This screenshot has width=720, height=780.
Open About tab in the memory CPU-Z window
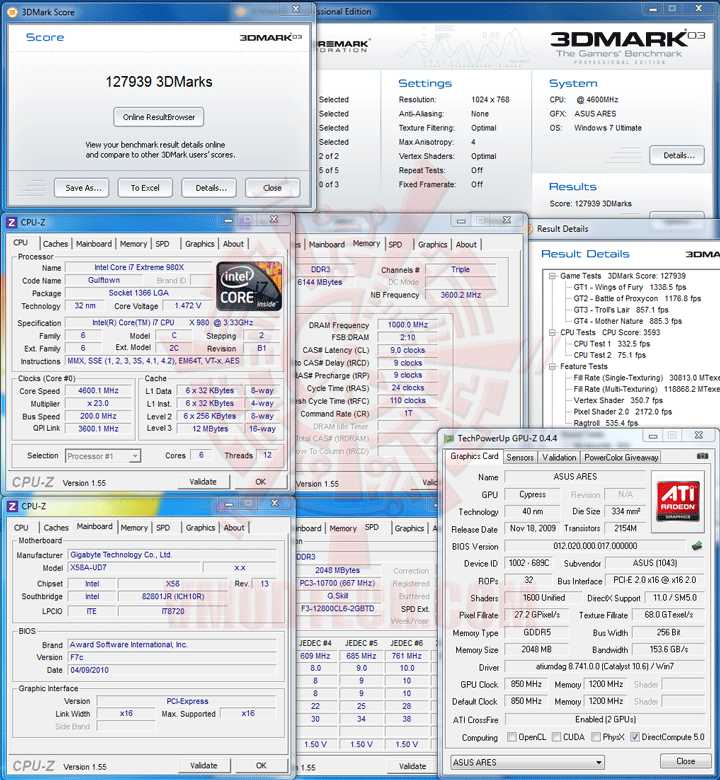coord(466,244)
